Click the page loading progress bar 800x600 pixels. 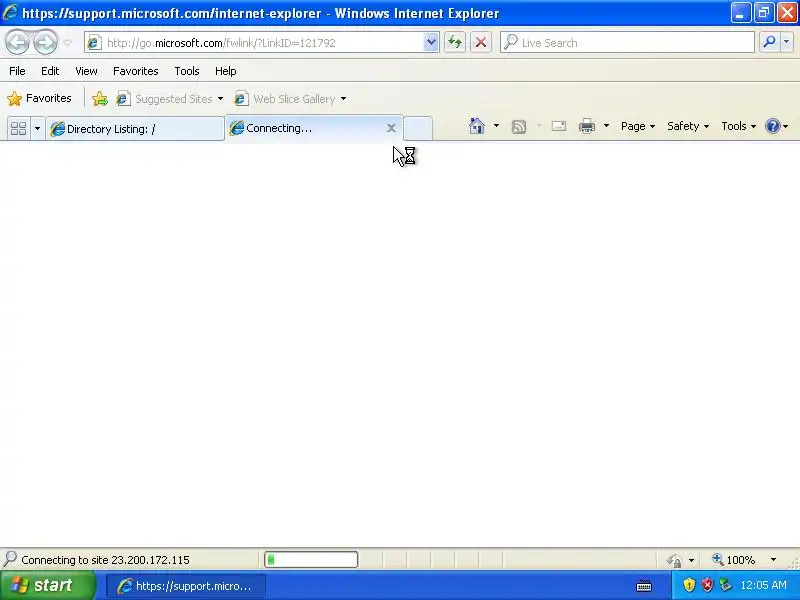pos(311,560)
